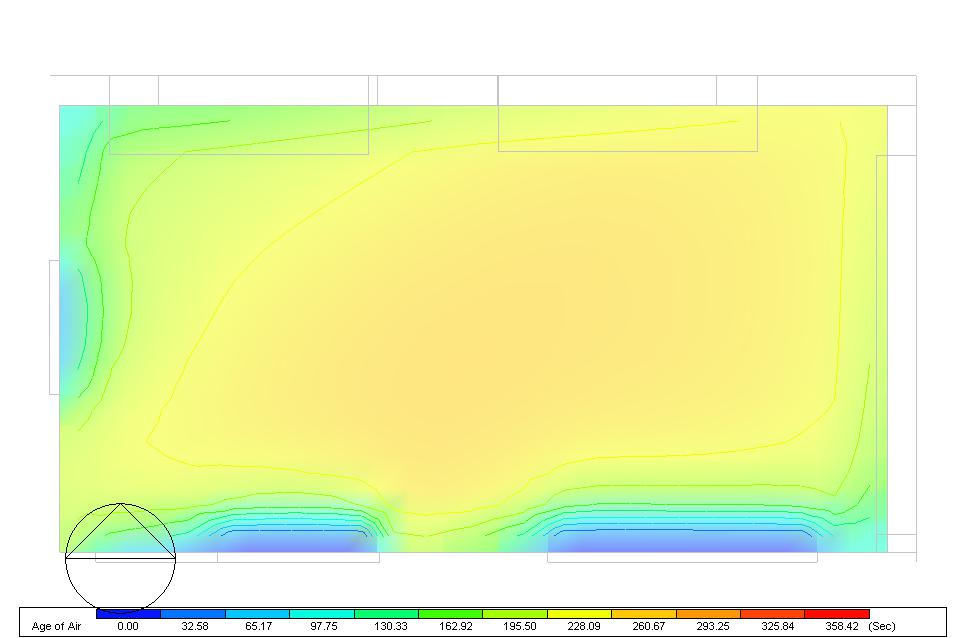Viewport: 966px width, 638px height.
Task: Click the legend value "162.92"
Action: (455, 626)
